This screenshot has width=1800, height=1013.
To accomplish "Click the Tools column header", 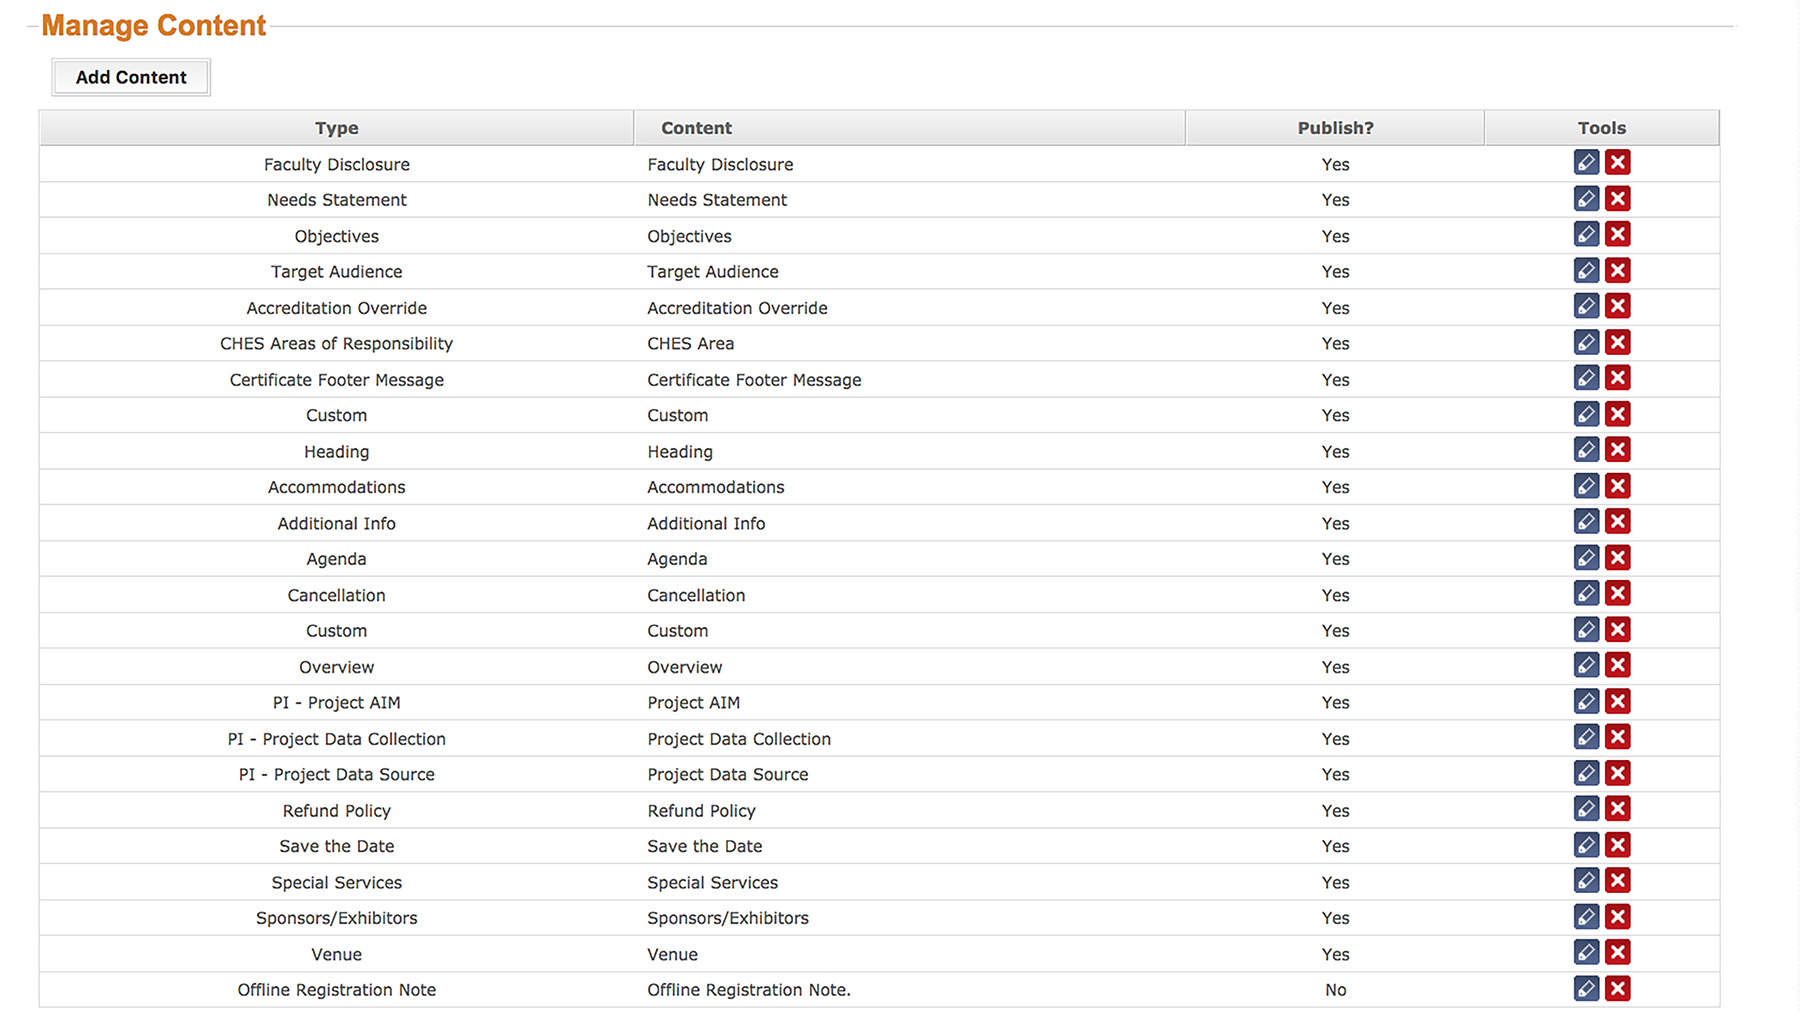I will click(1602, 128).
